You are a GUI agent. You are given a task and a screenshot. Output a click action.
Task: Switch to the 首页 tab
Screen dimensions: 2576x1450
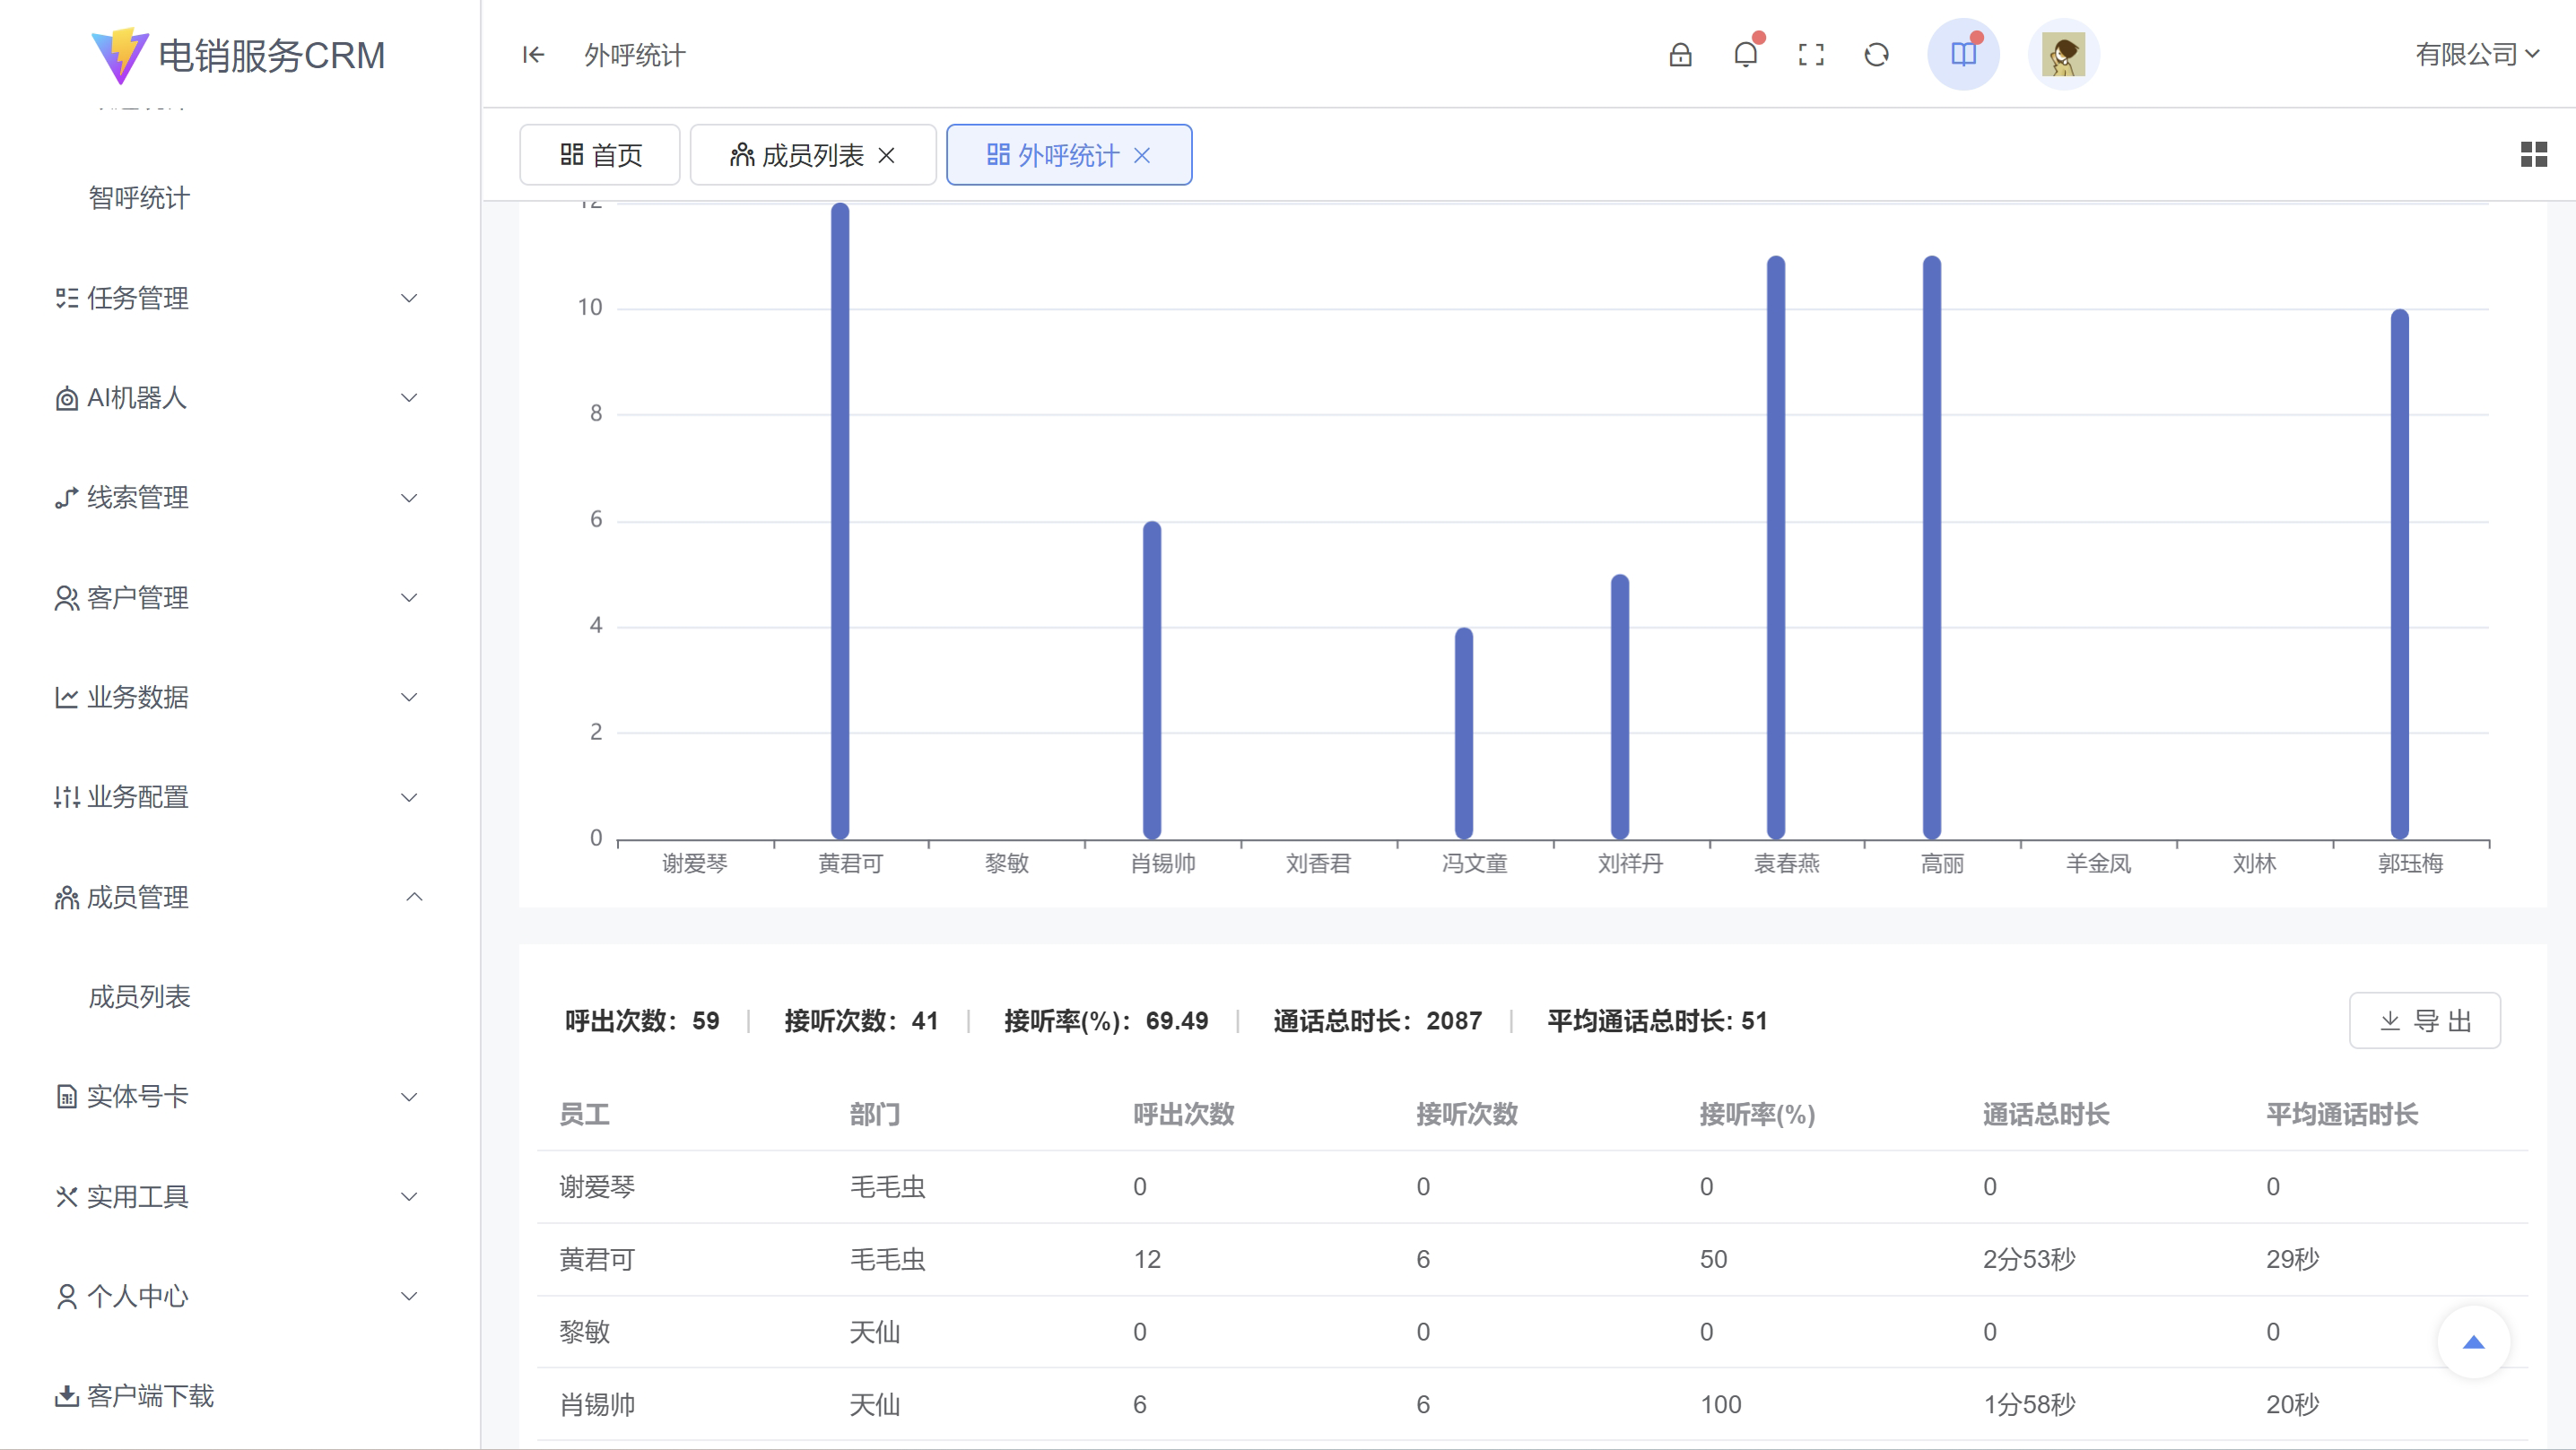pyautogui.click(x=600, y=155)
